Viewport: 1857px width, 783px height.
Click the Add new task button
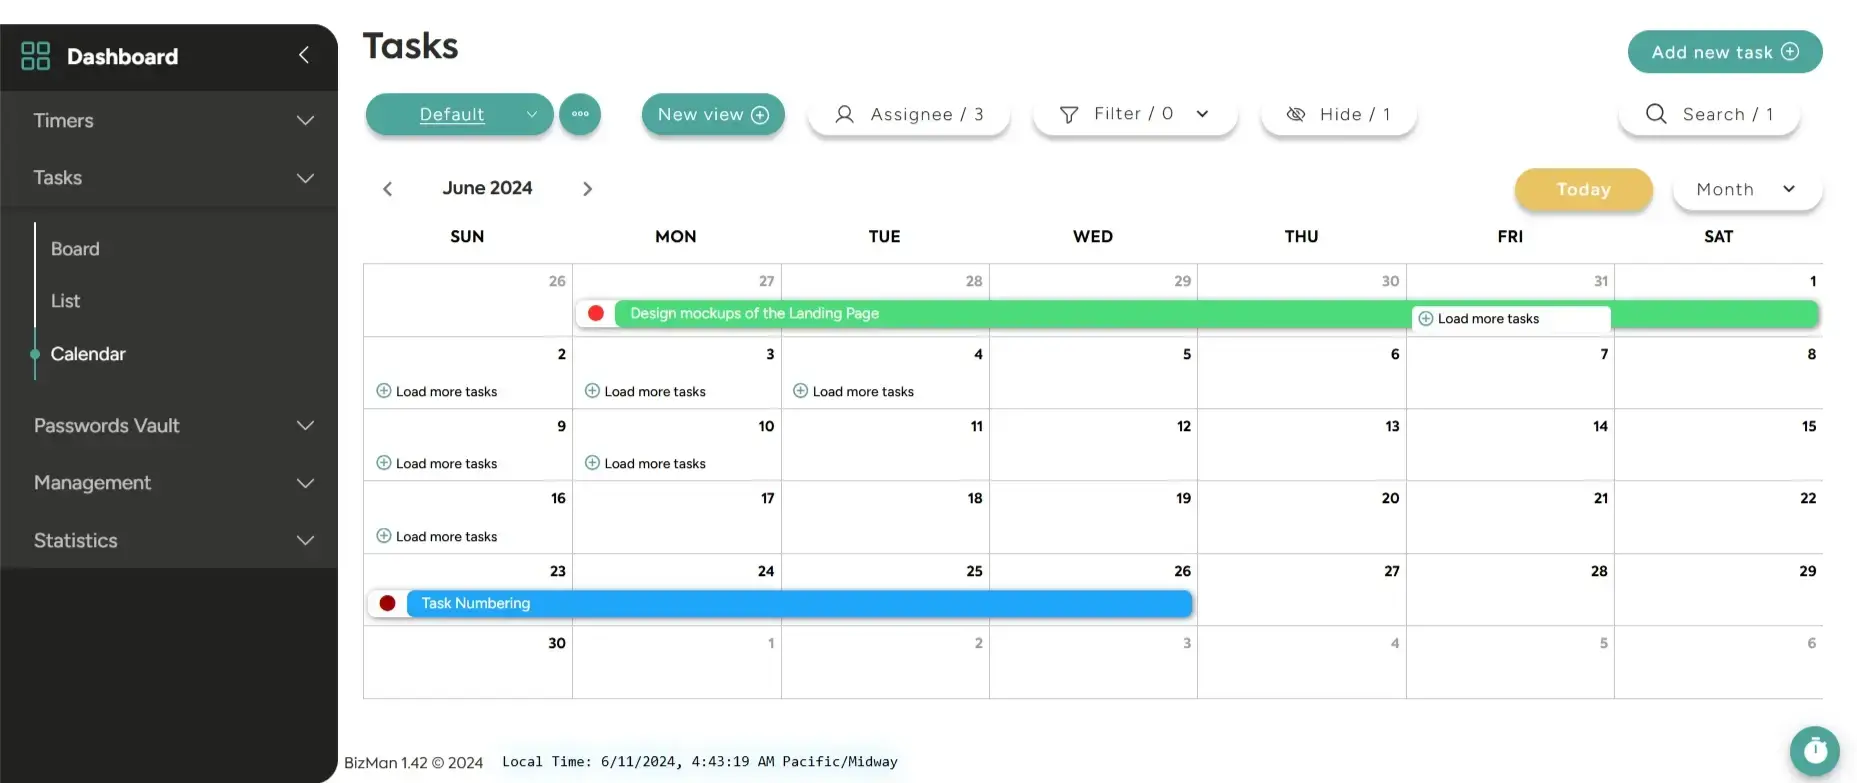tap(1725, 52)
